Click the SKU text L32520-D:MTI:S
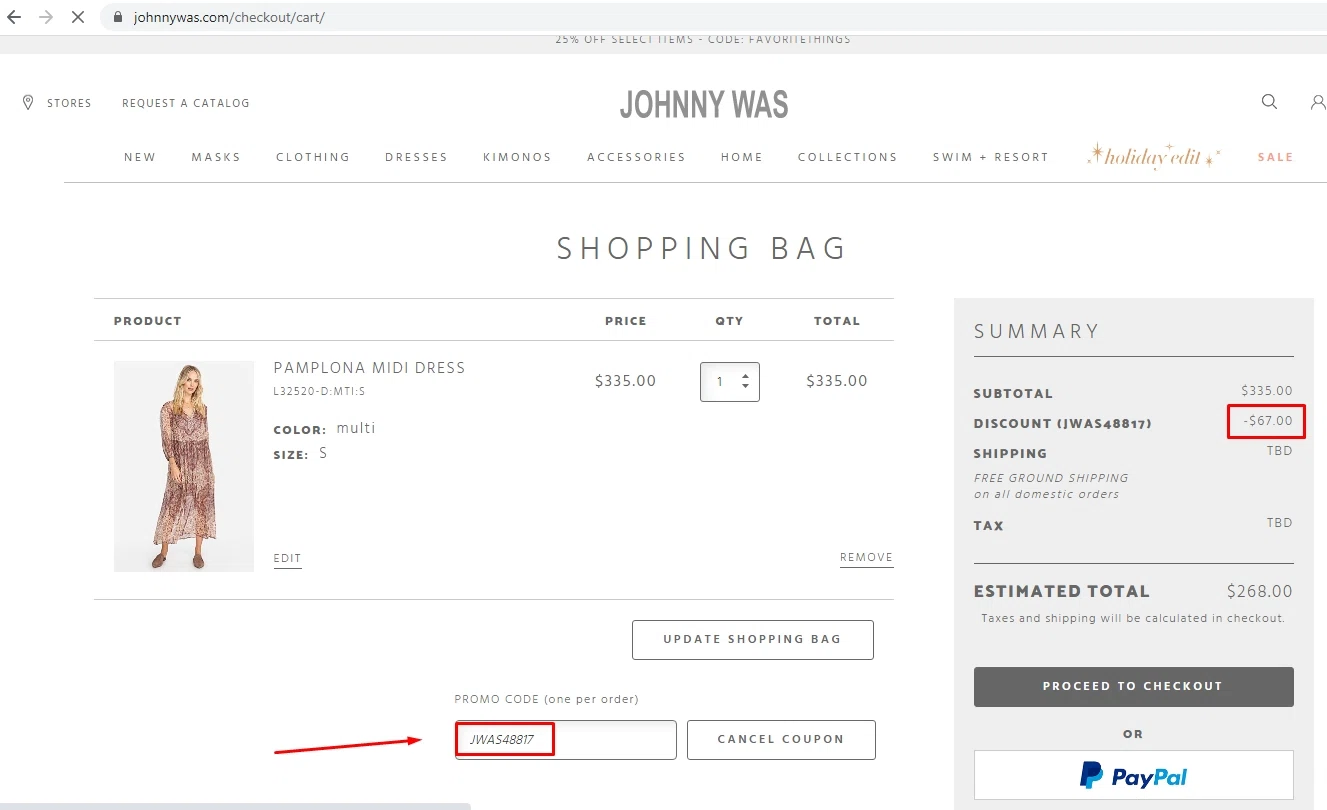This screenshot has height=810, width=1327. tap(319, 392)
